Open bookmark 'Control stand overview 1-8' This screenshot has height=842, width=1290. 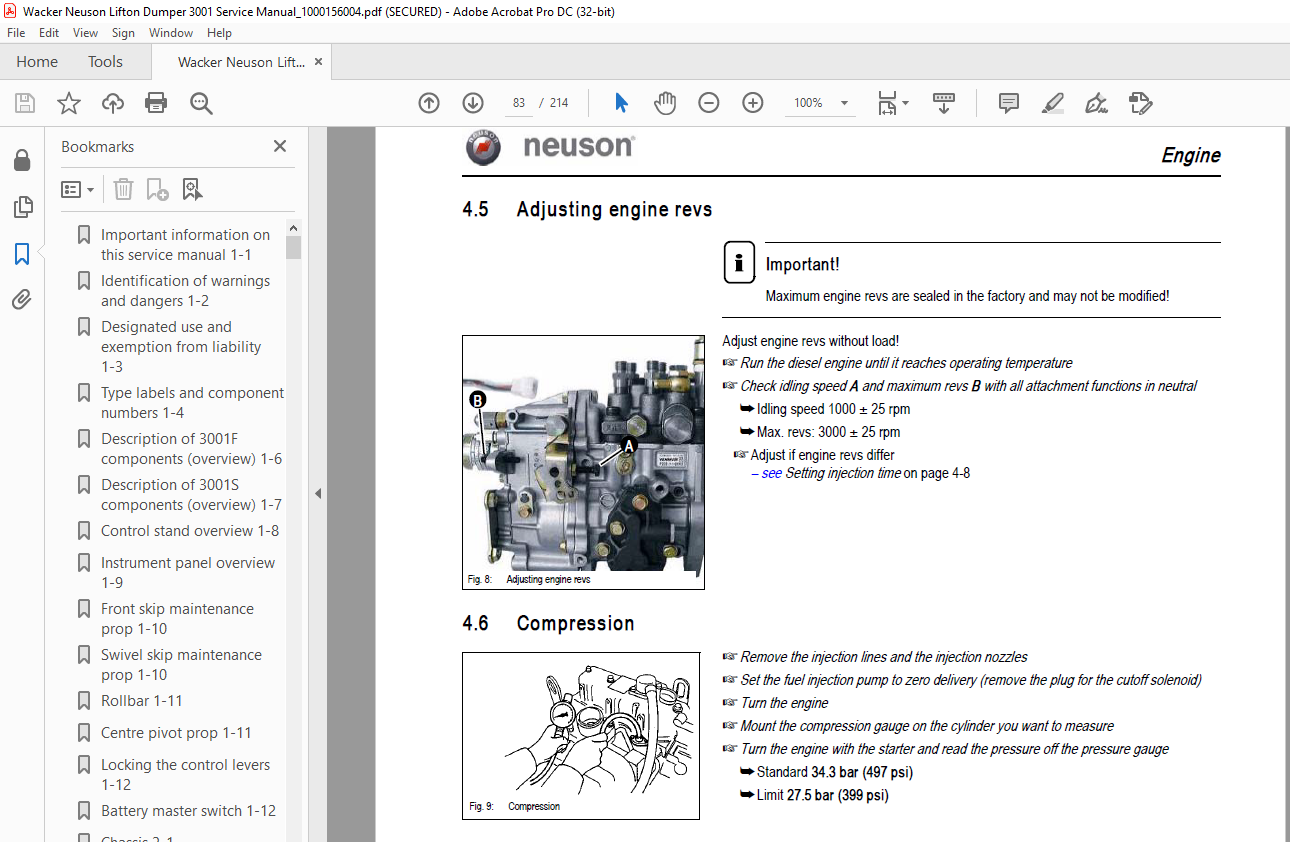click(190, 531)
